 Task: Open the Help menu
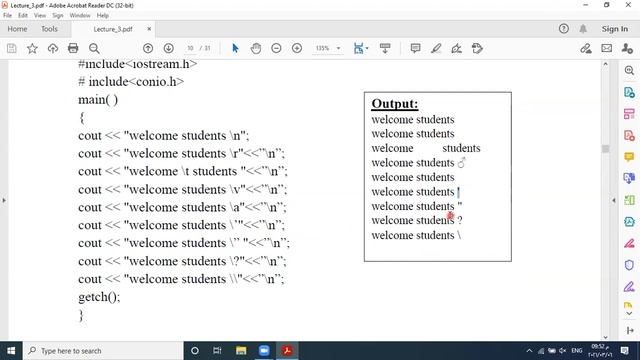click(x=103, y=16)
